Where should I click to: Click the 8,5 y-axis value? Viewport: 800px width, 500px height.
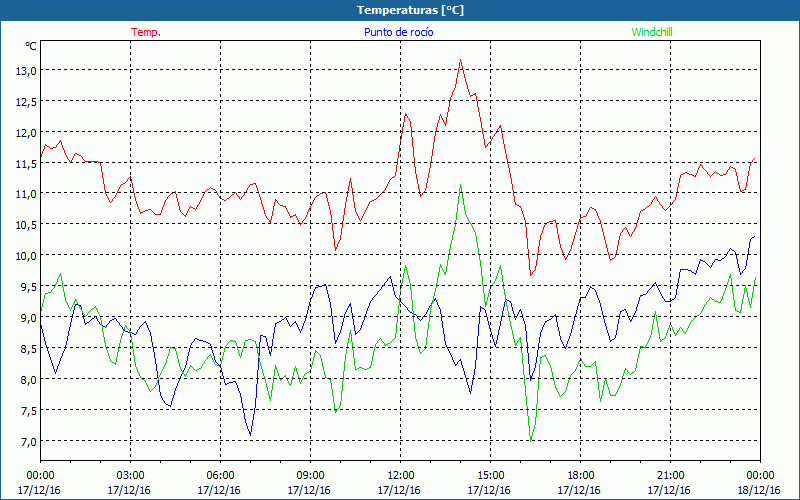[x=29, y=348]
